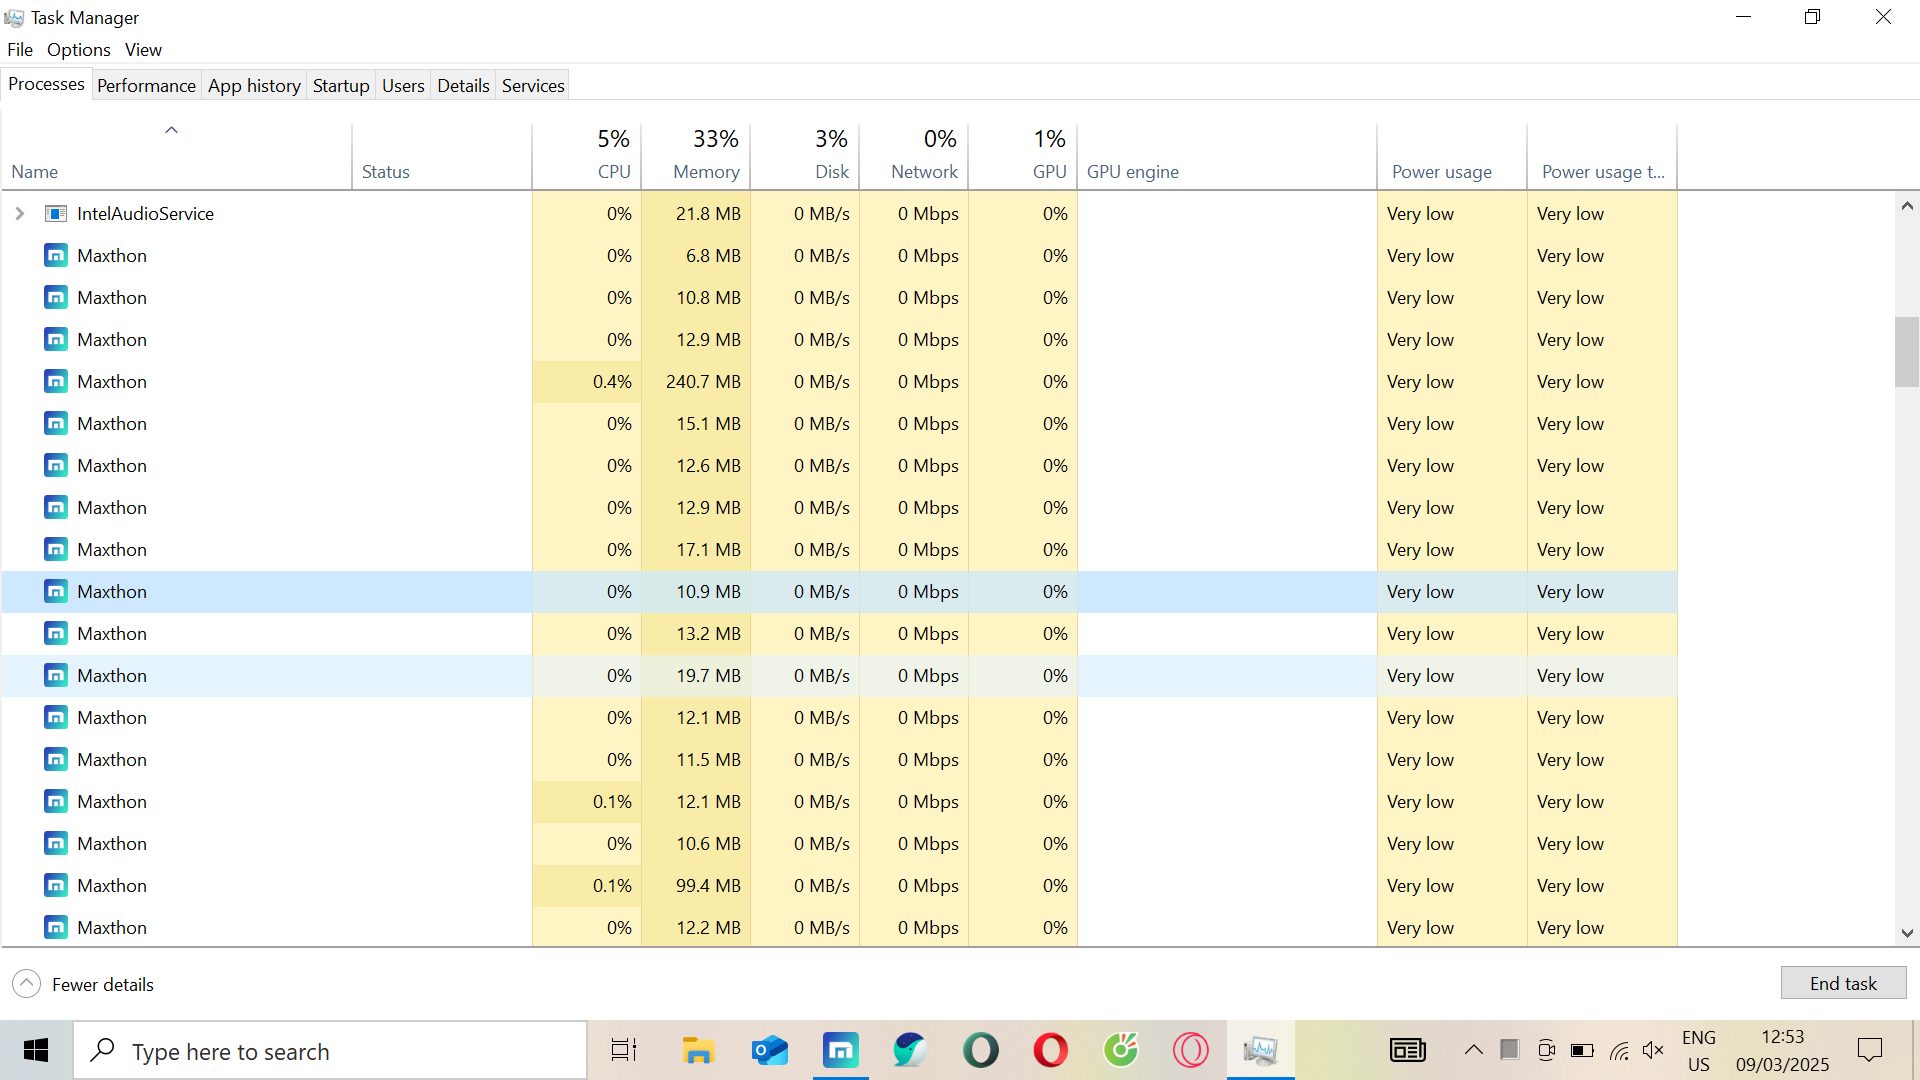
Task: Open red Opera icon on taskbar
Action: 1050,1050
